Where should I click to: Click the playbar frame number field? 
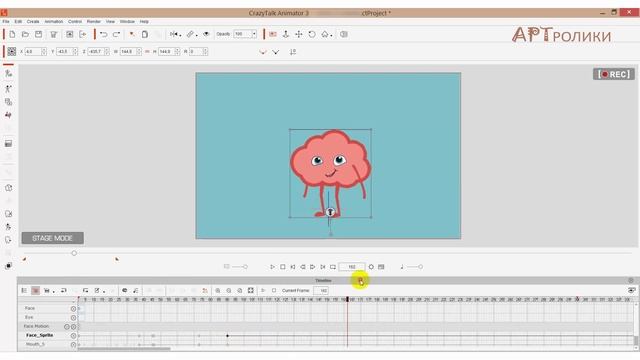352,267
